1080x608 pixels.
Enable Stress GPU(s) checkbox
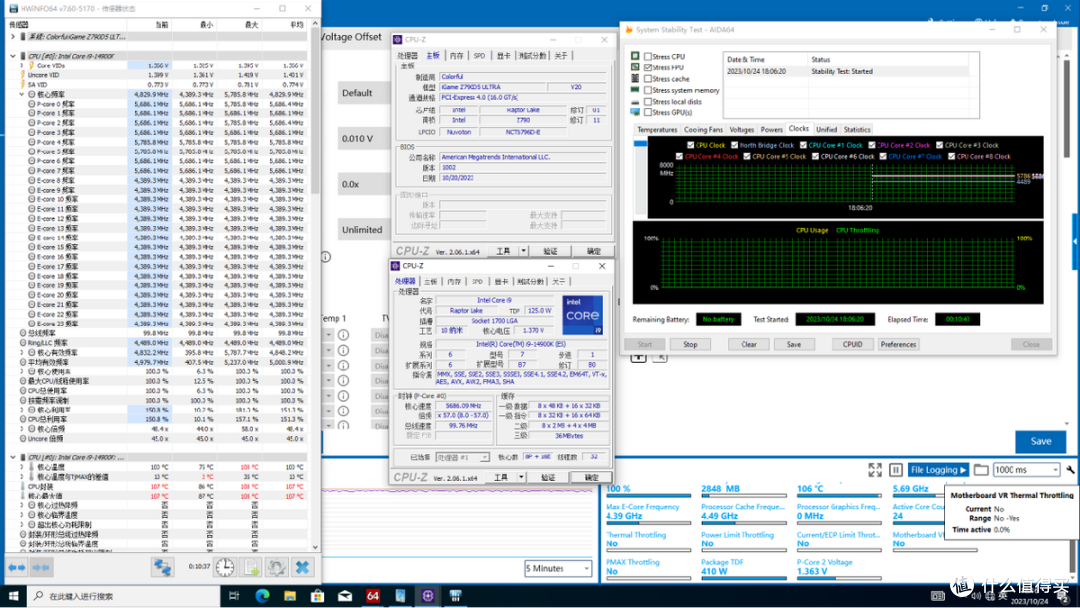(x=648, y=112)
